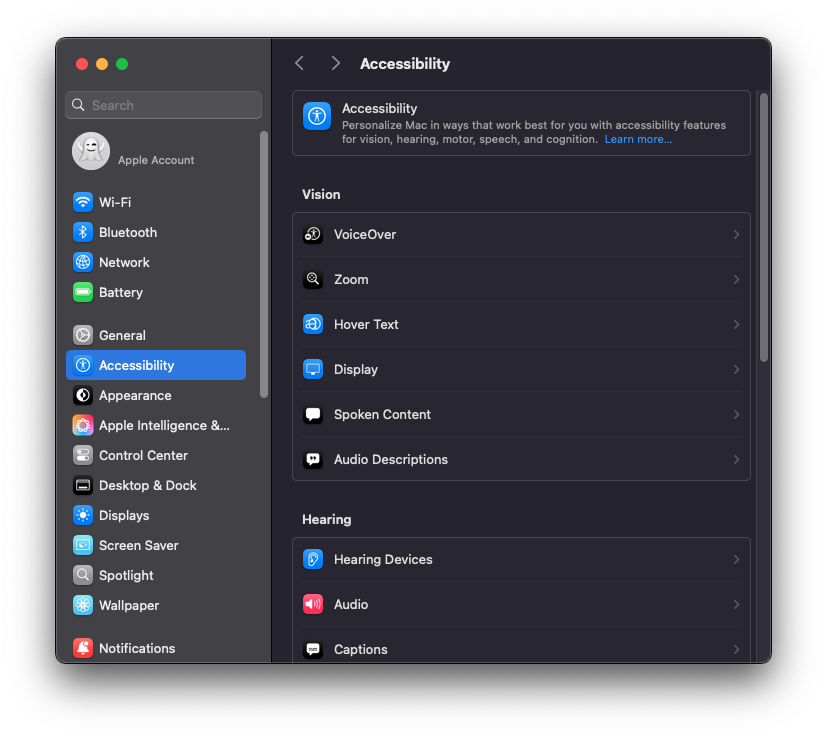
Task: Click the Wallpaper flower icon
Action: pos(83,605)
